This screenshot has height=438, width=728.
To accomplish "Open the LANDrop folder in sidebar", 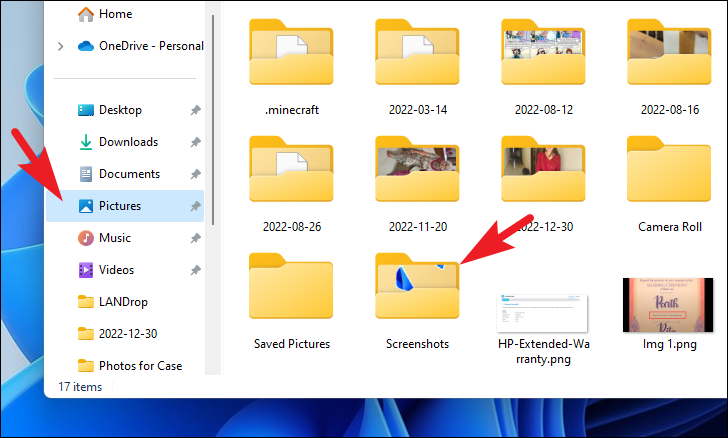I will (127, 302).
